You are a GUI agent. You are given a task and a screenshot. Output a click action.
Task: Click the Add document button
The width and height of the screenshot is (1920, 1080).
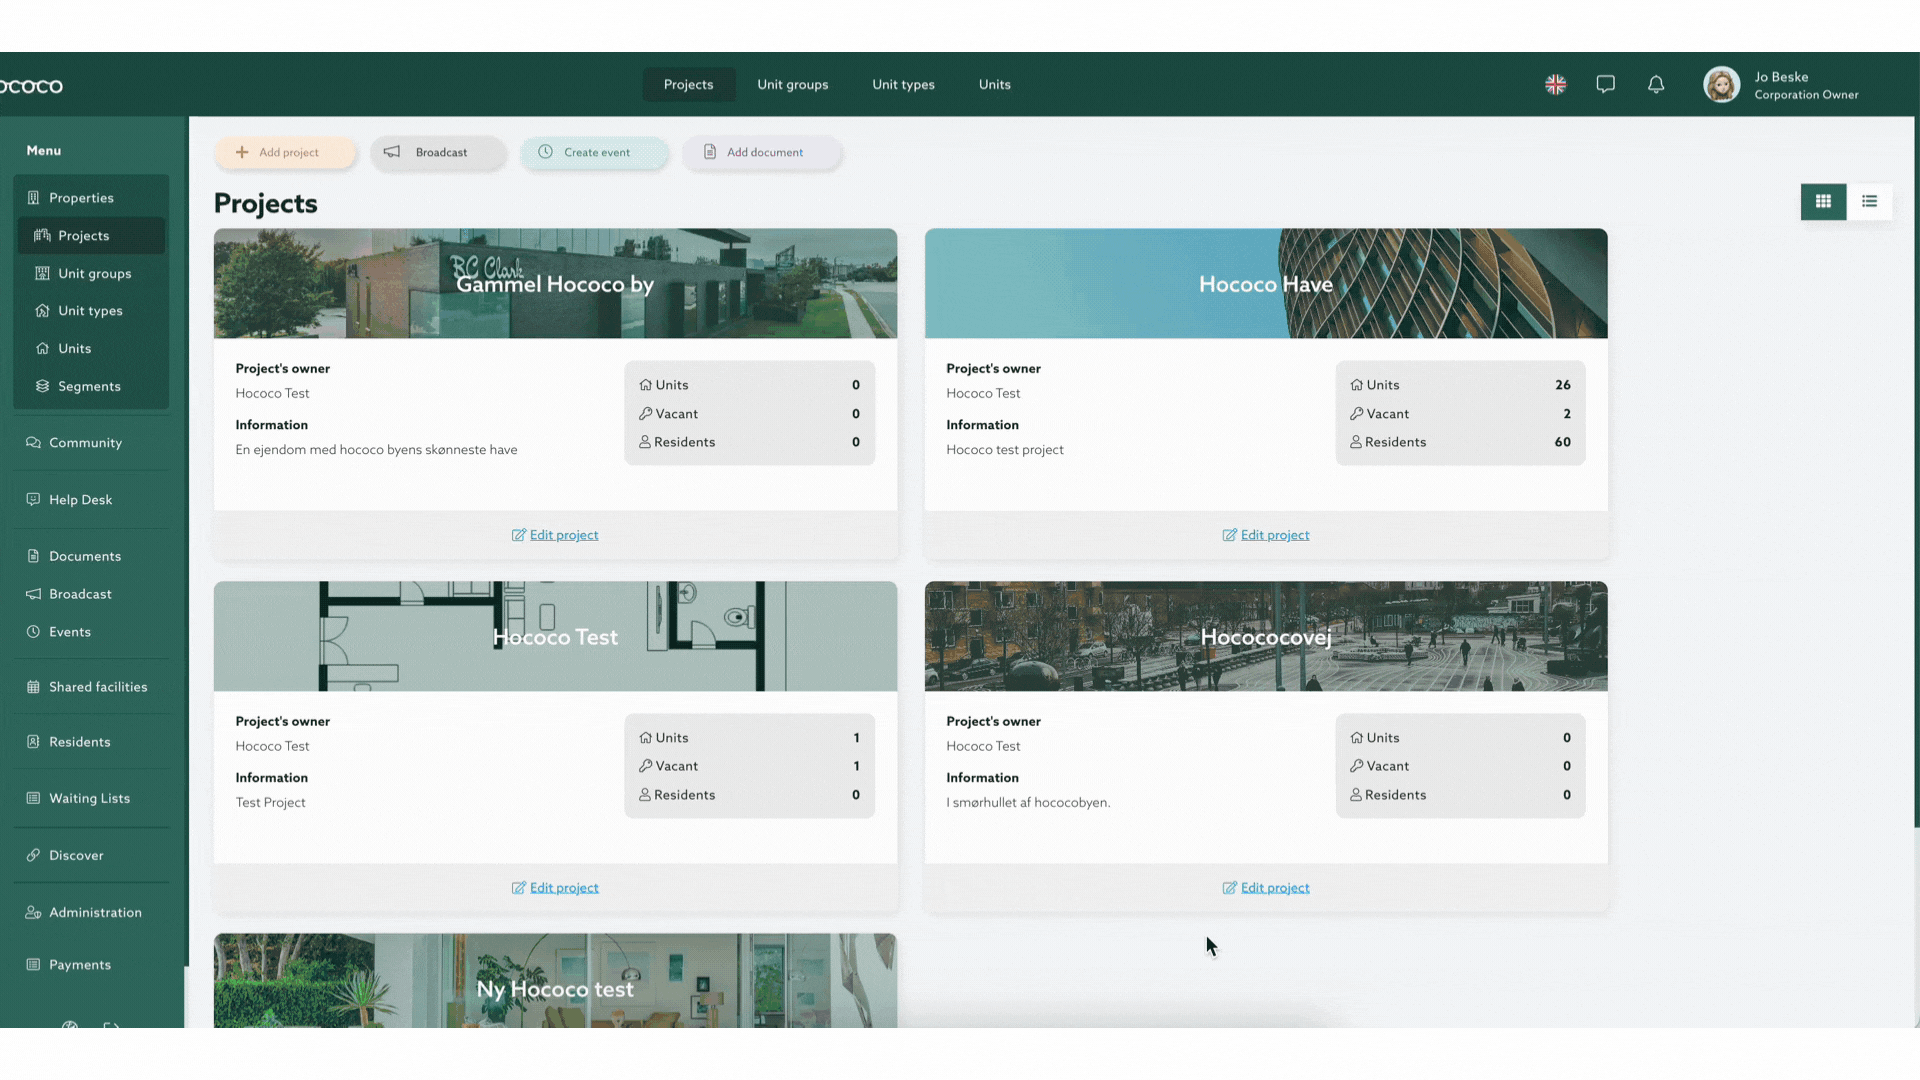761,152
